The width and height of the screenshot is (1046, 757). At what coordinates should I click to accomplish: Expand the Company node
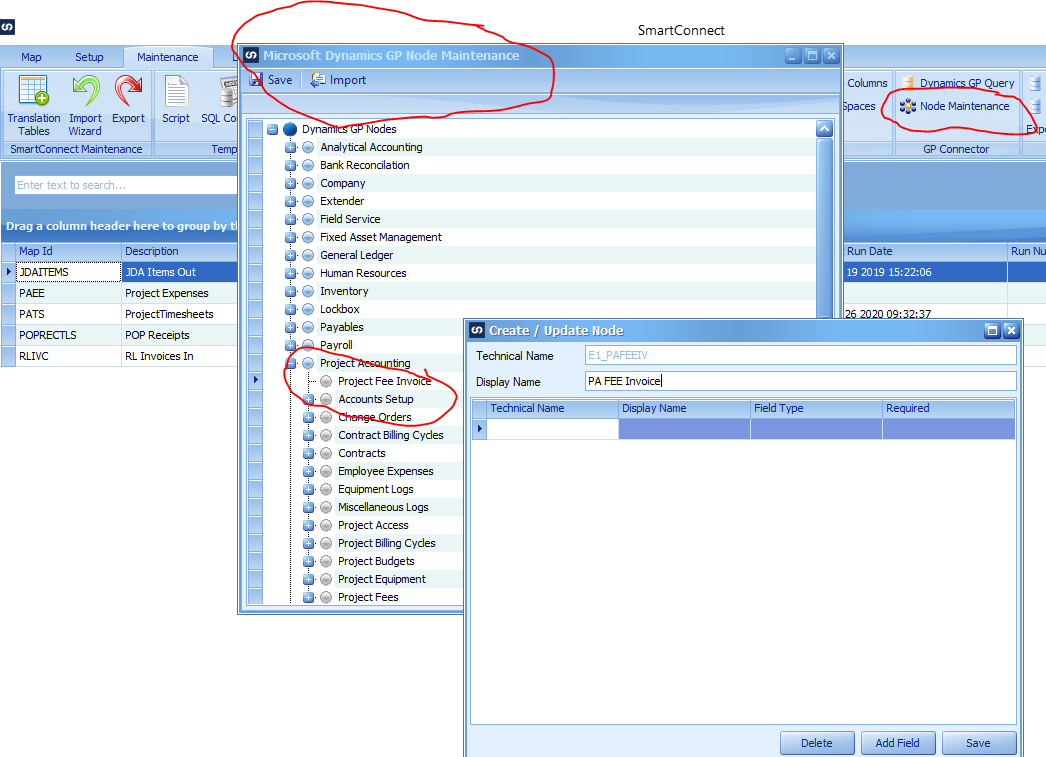[290, 183]
